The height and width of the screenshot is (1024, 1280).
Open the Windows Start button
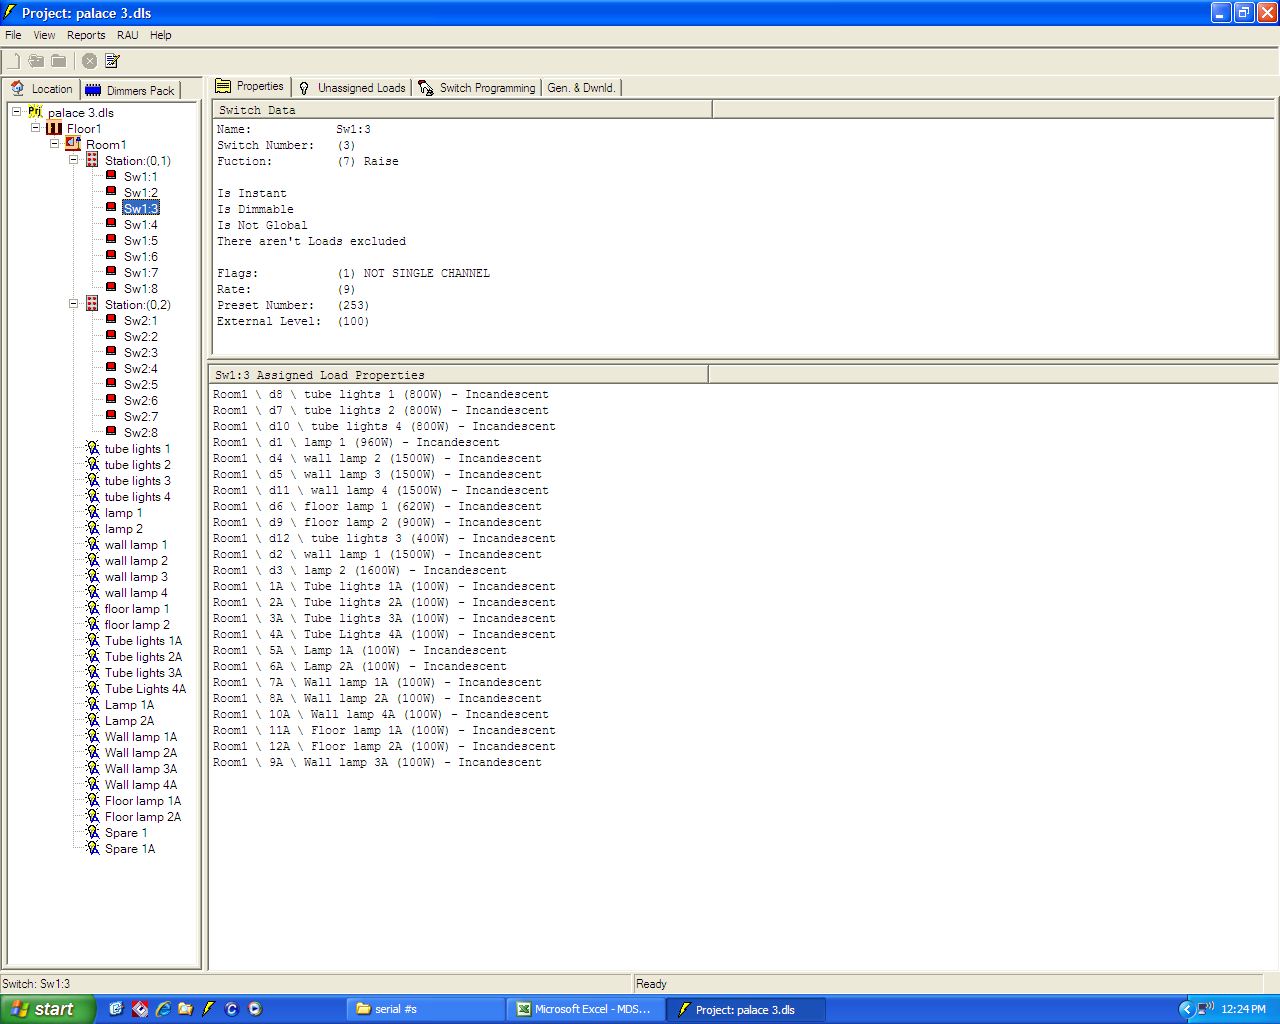pos(48,1009)
